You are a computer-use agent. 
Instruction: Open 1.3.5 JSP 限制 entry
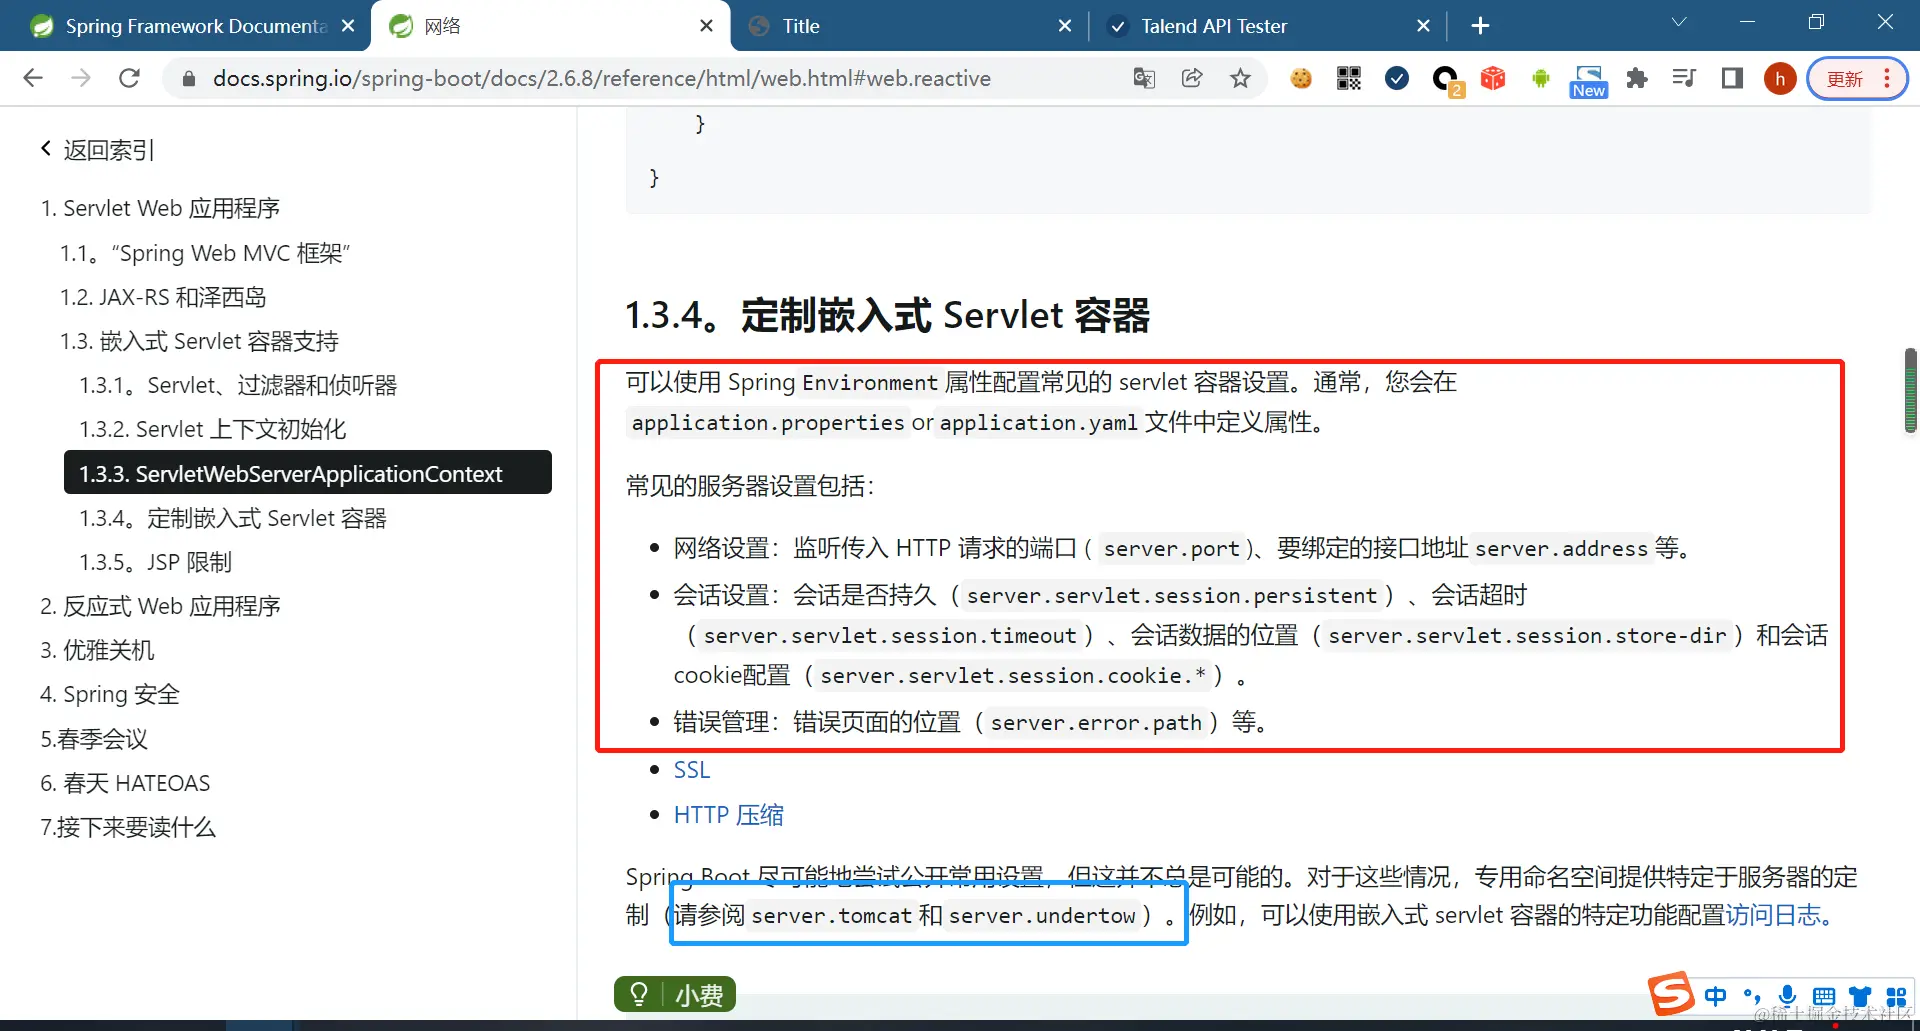tap(155, 562)
